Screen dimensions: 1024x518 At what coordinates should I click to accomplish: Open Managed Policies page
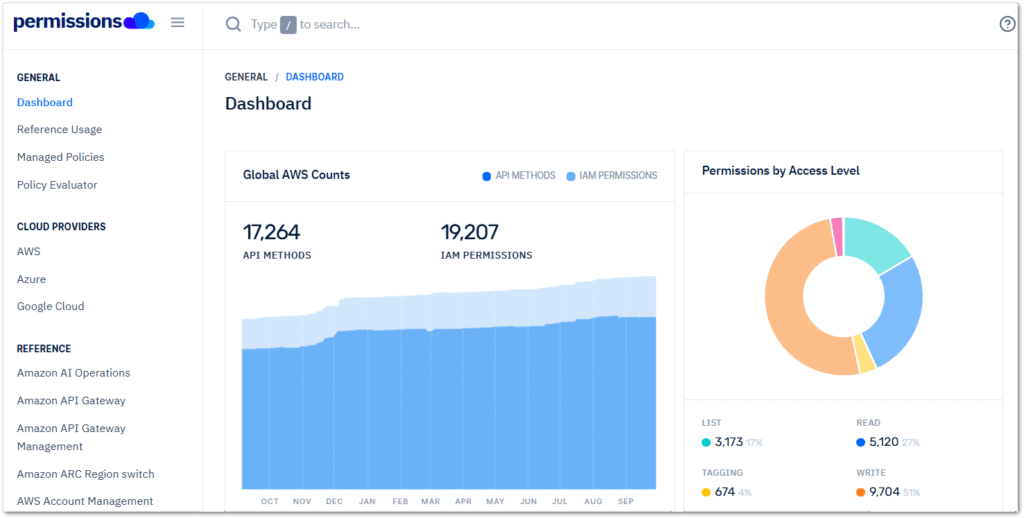click(60, 157)
